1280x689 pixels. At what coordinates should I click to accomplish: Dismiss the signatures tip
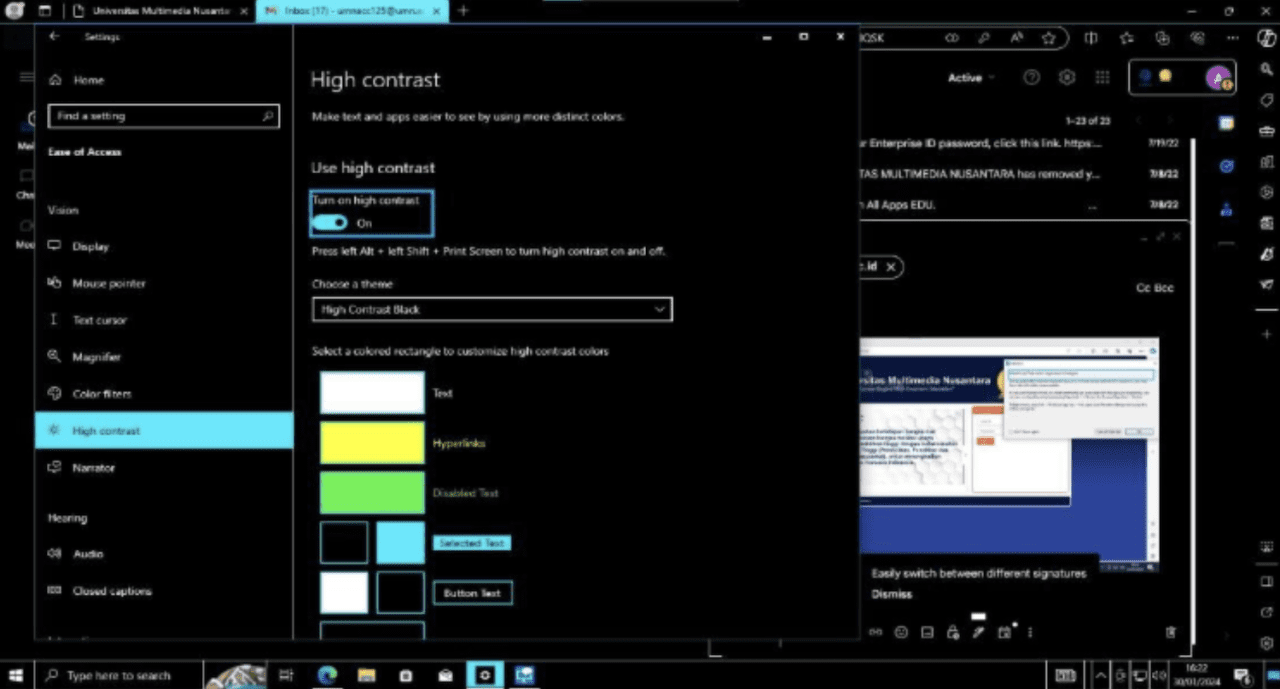(891, 594)
